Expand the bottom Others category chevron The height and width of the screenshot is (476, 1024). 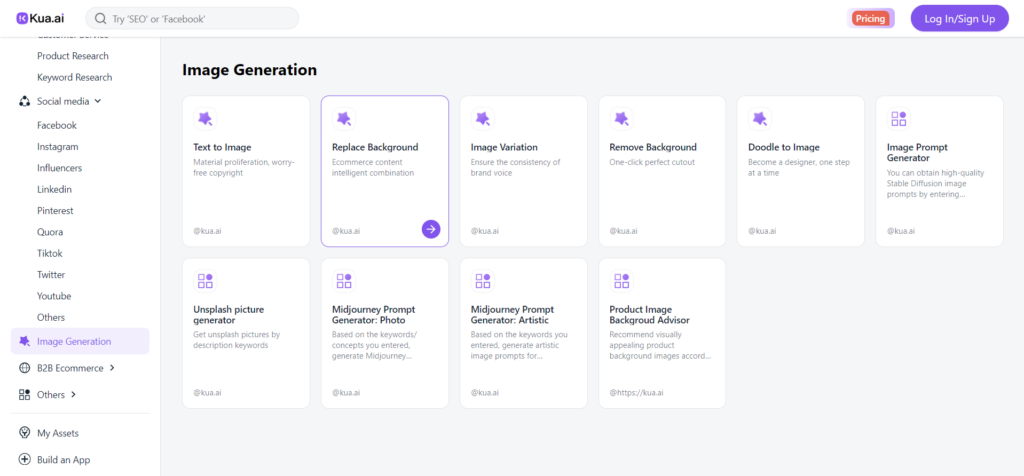pyautogui.click(x=73, y=394)
